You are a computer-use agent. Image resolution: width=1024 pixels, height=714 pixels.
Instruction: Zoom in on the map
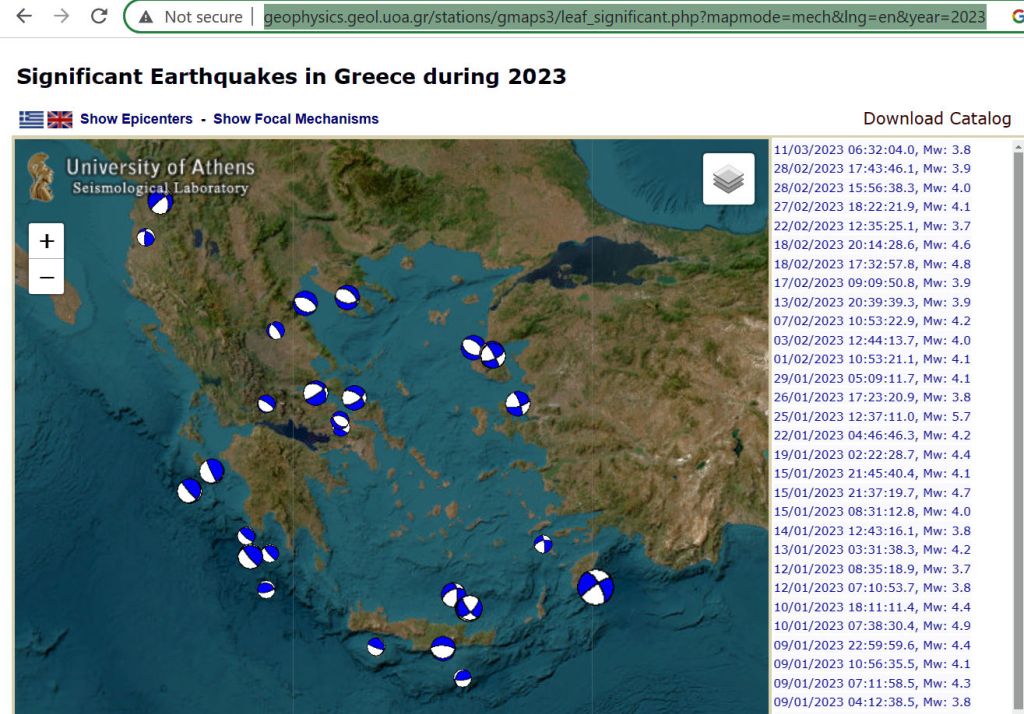click(x=46, y=241)
